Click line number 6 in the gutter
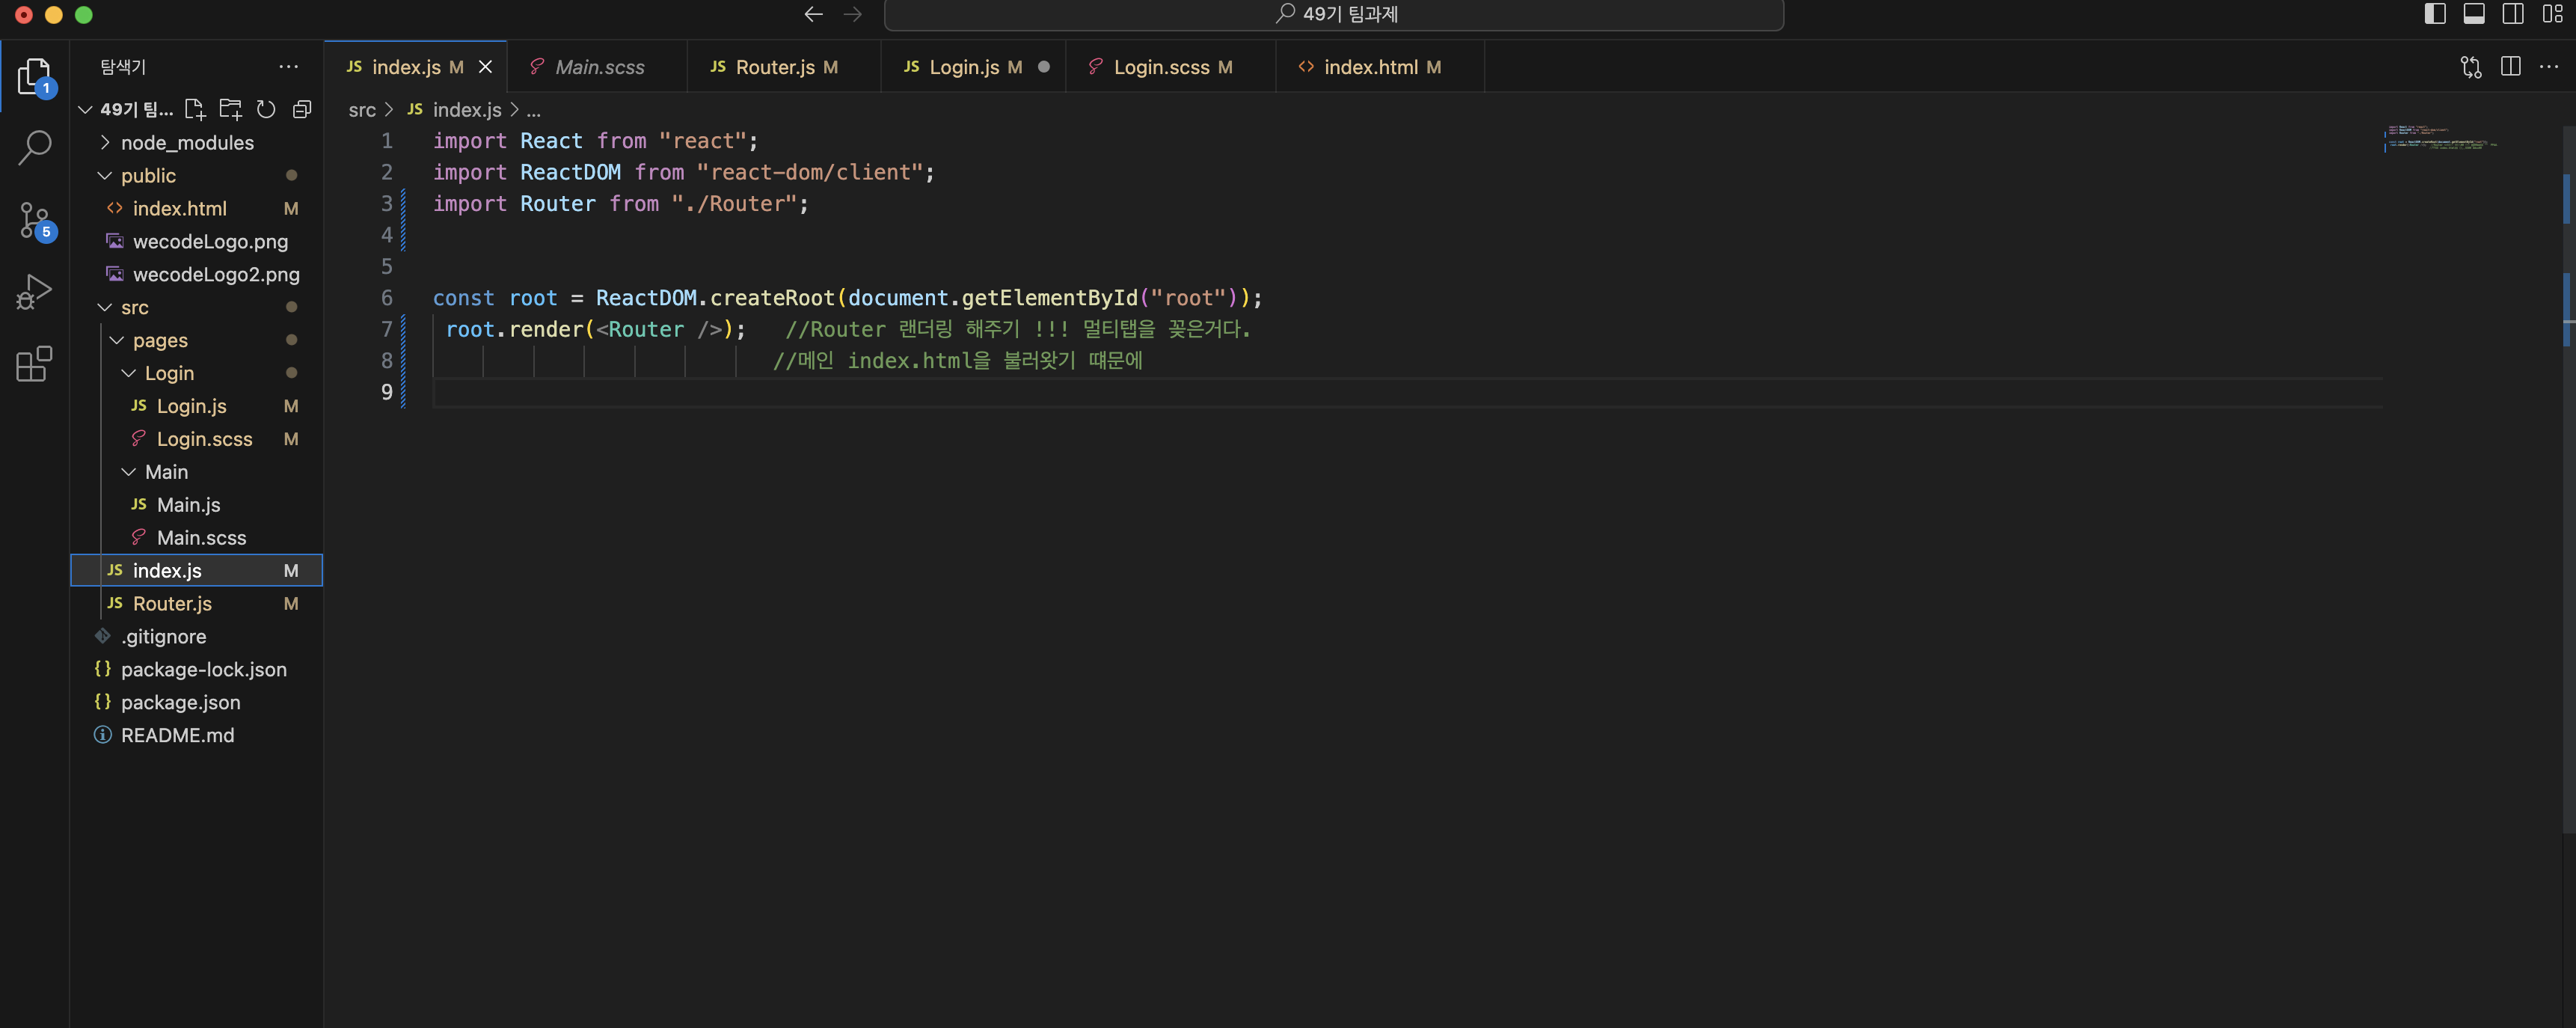 tap(386, 298)
